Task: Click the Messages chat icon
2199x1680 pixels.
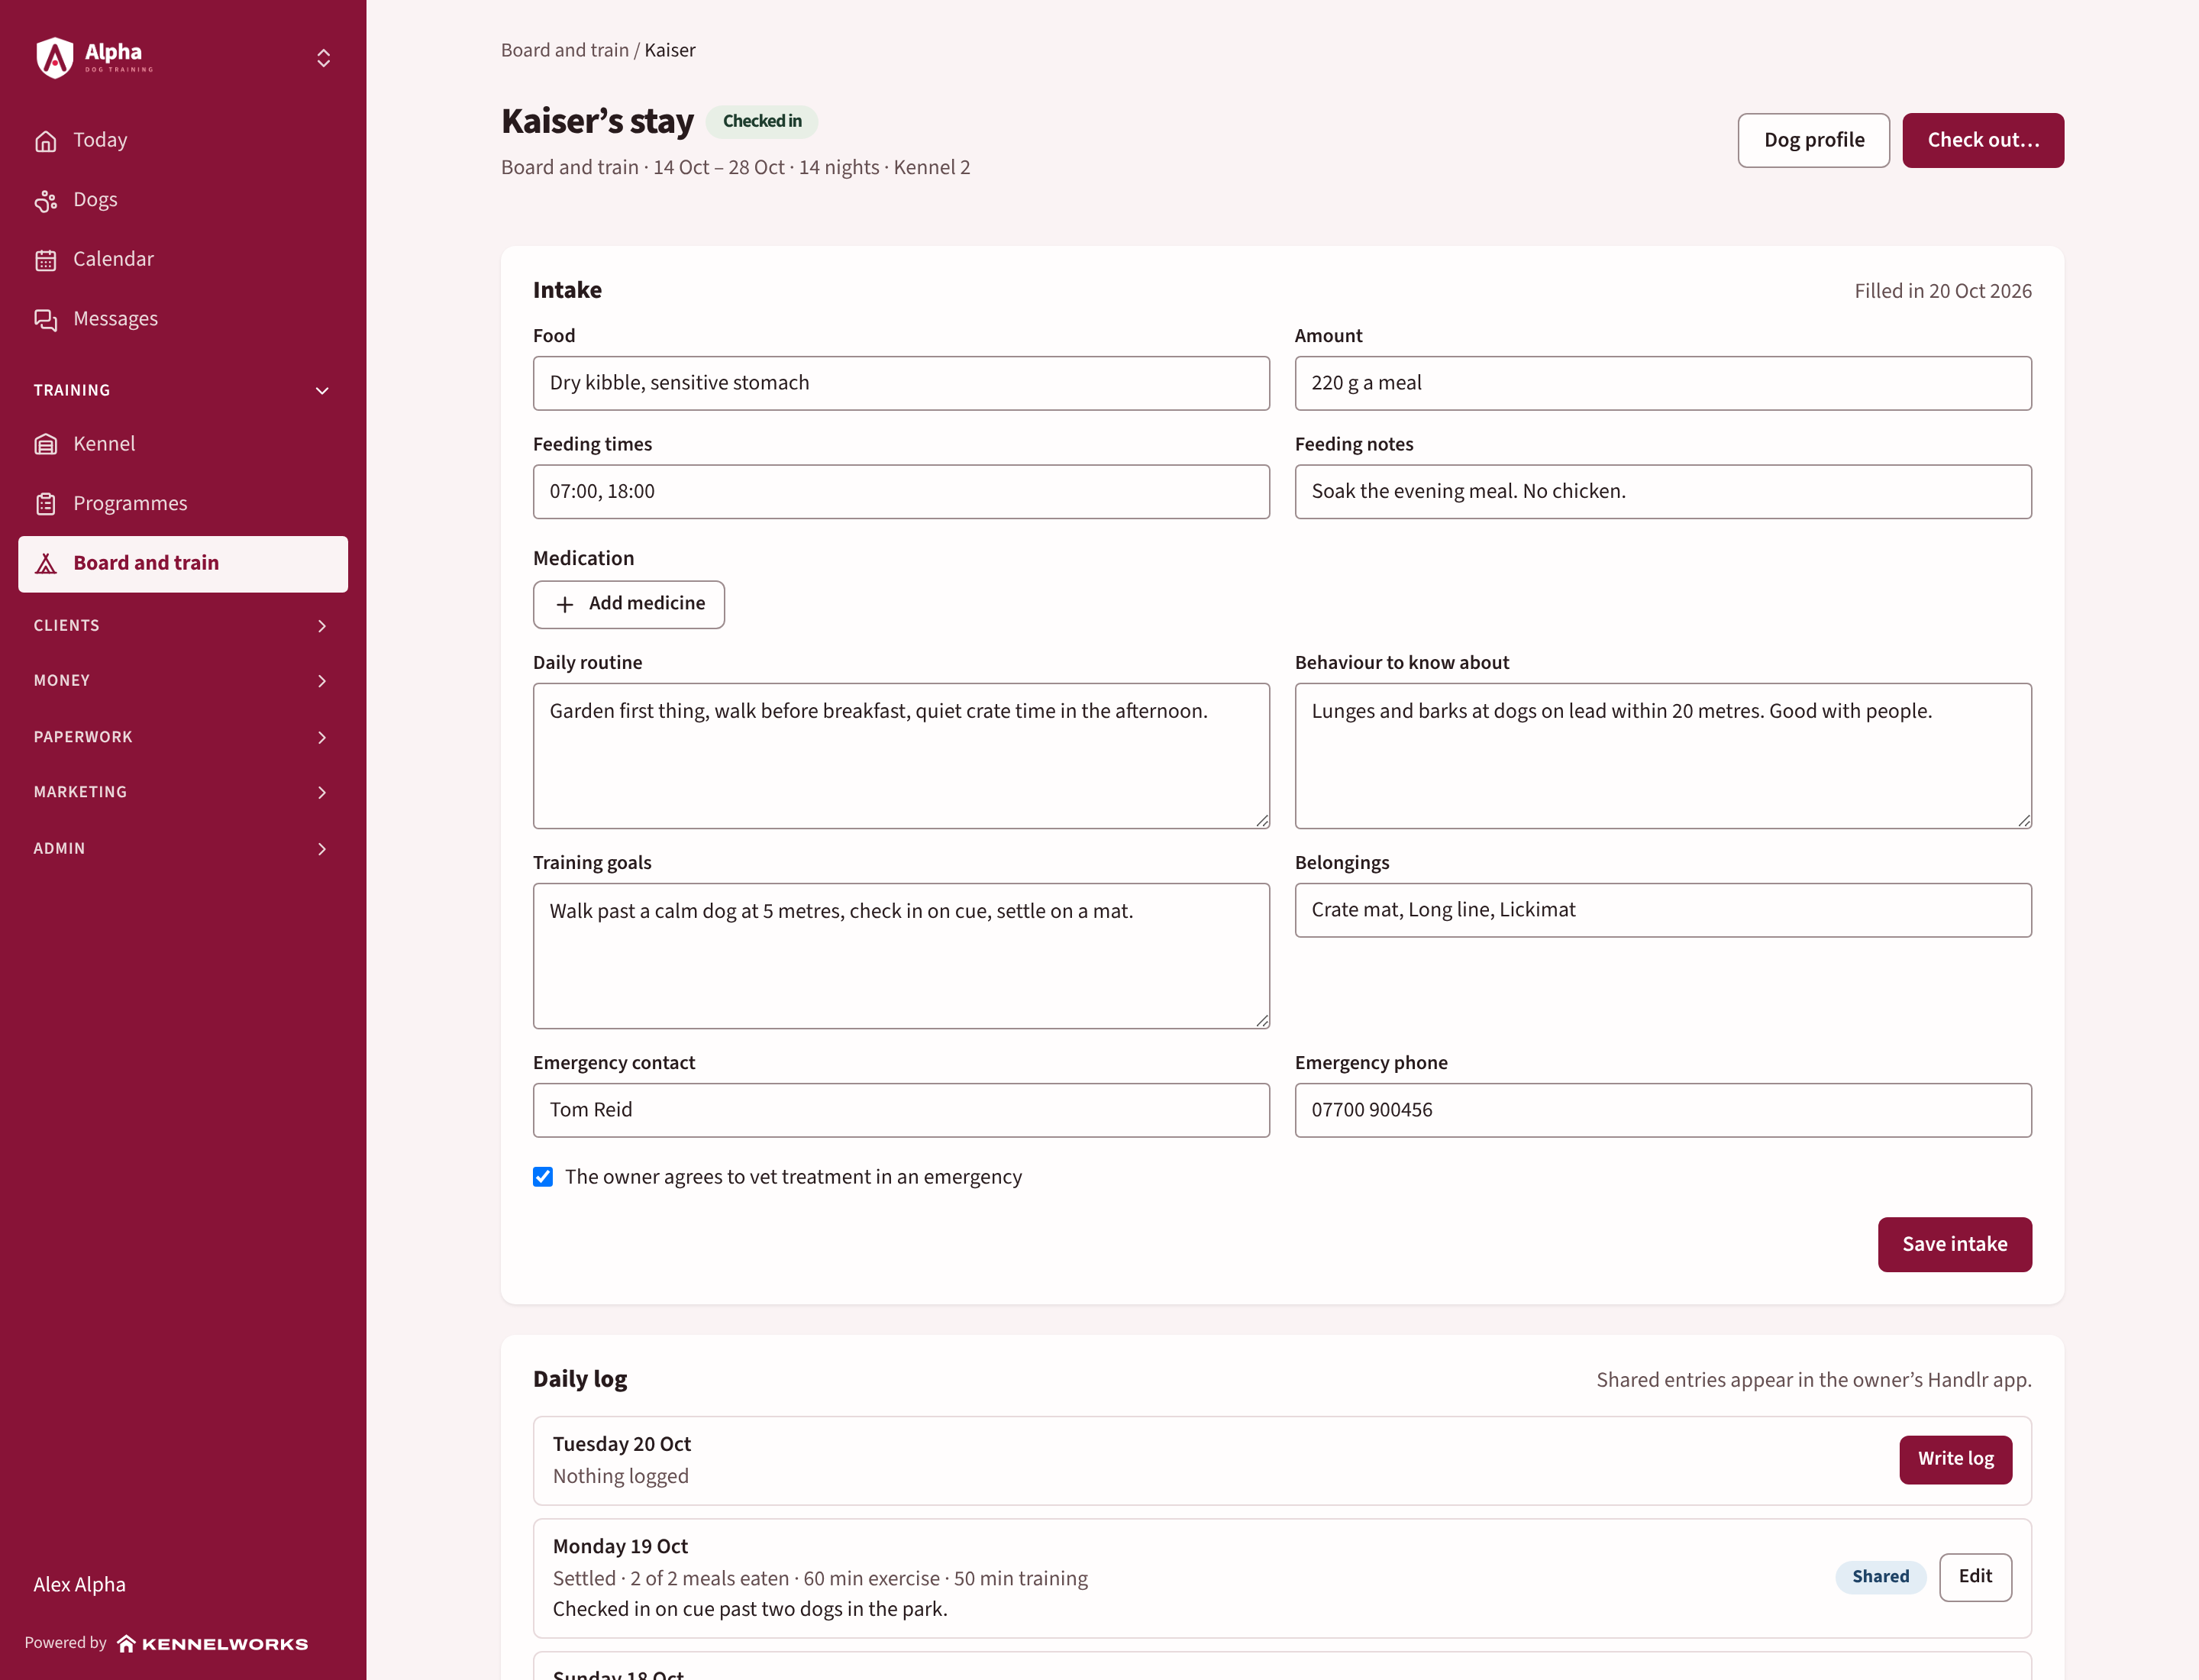Action: point(46,319)
